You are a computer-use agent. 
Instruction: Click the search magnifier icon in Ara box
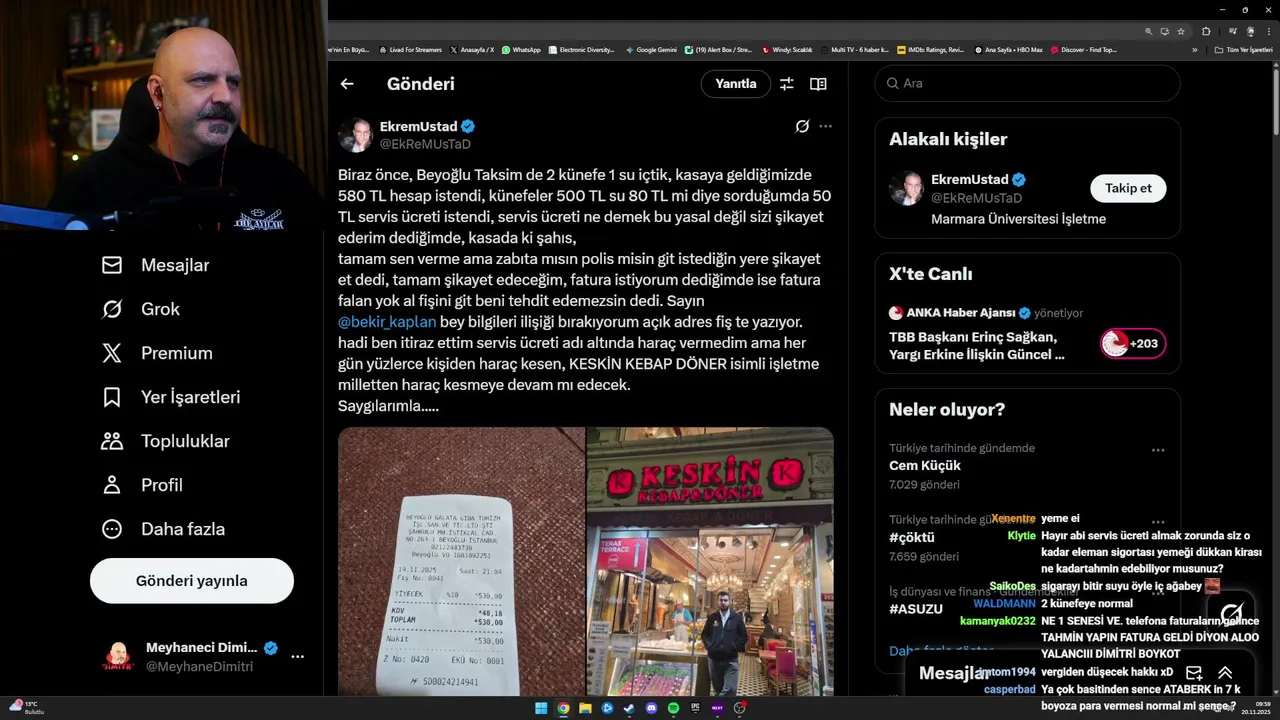click(891, 83)
